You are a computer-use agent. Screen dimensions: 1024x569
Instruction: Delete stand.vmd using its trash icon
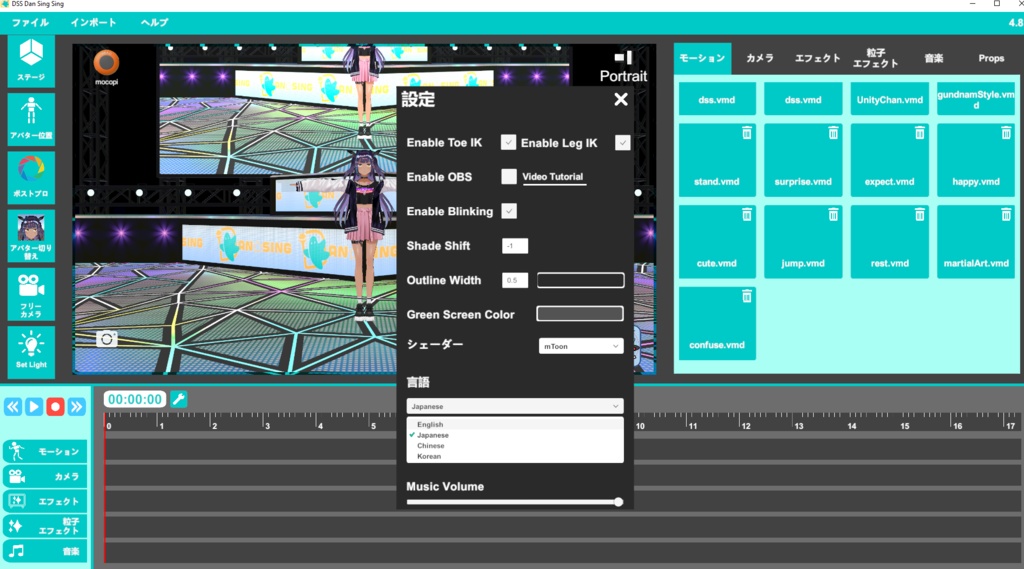[746, 133]
